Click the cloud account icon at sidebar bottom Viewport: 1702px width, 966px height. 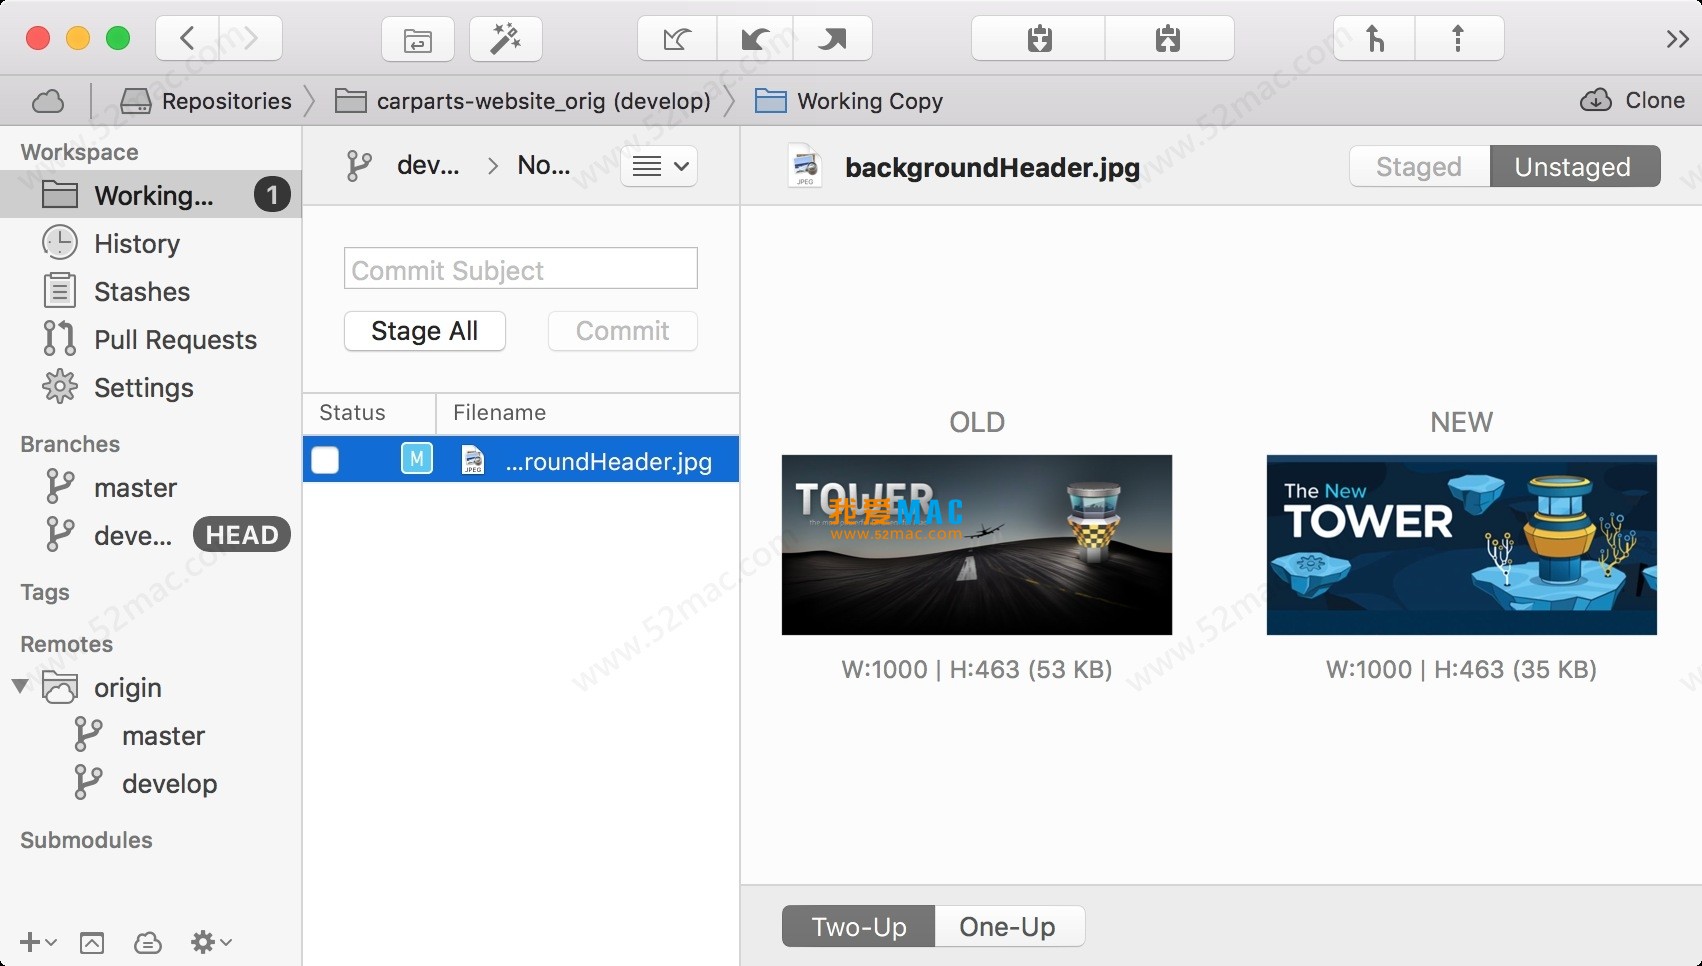(x=148, y=942)
